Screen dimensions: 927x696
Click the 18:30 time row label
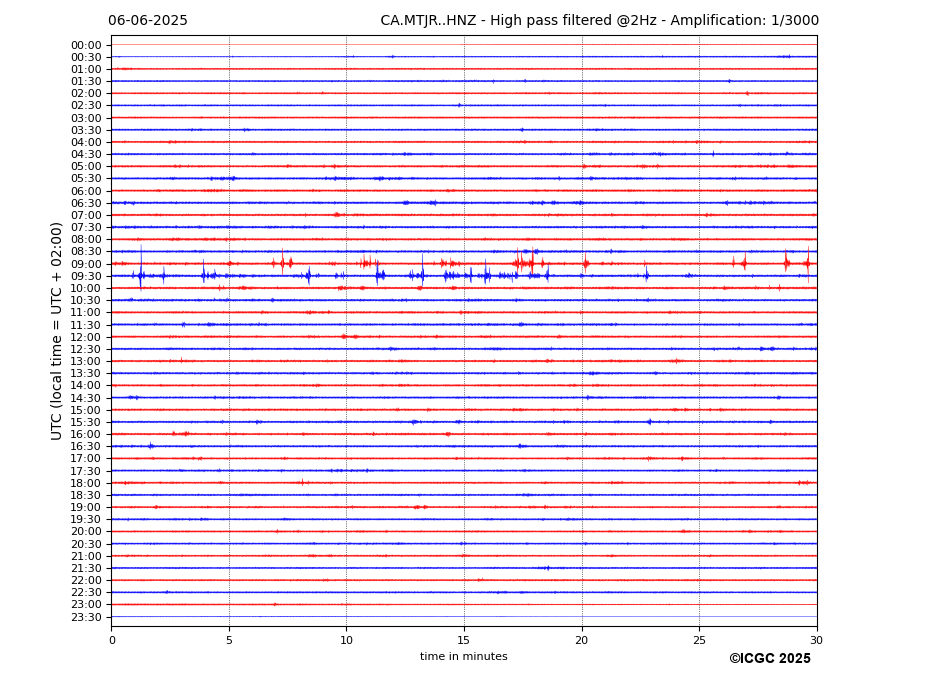tap(86, 496)
